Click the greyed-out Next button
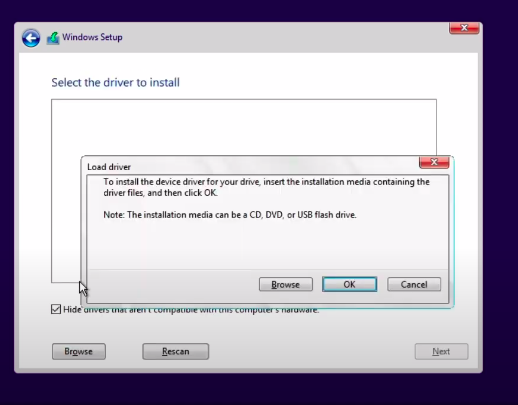The height and width of the screenshot is (405, 518). (x=441, y=351)
